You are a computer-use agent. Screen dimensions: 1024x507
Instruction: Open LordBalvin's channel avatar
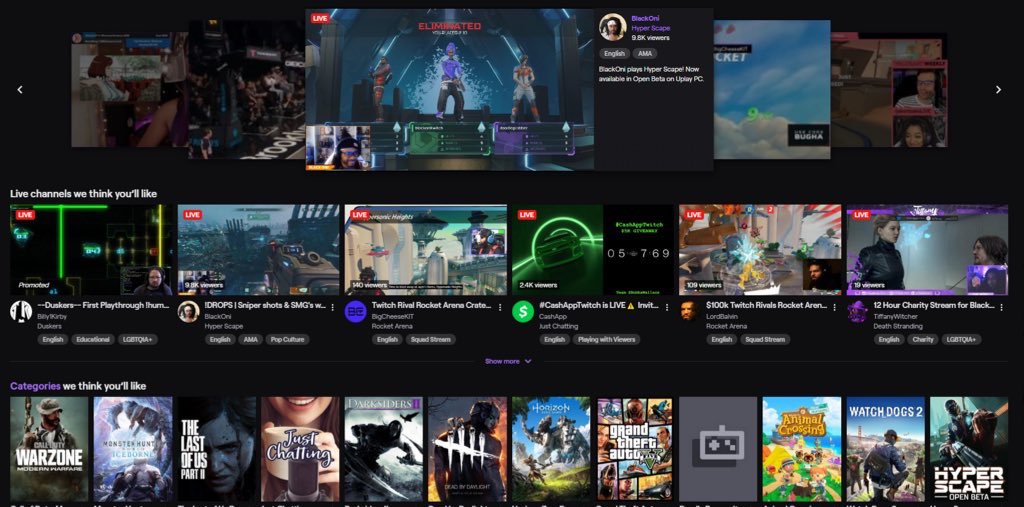point(688,311)
